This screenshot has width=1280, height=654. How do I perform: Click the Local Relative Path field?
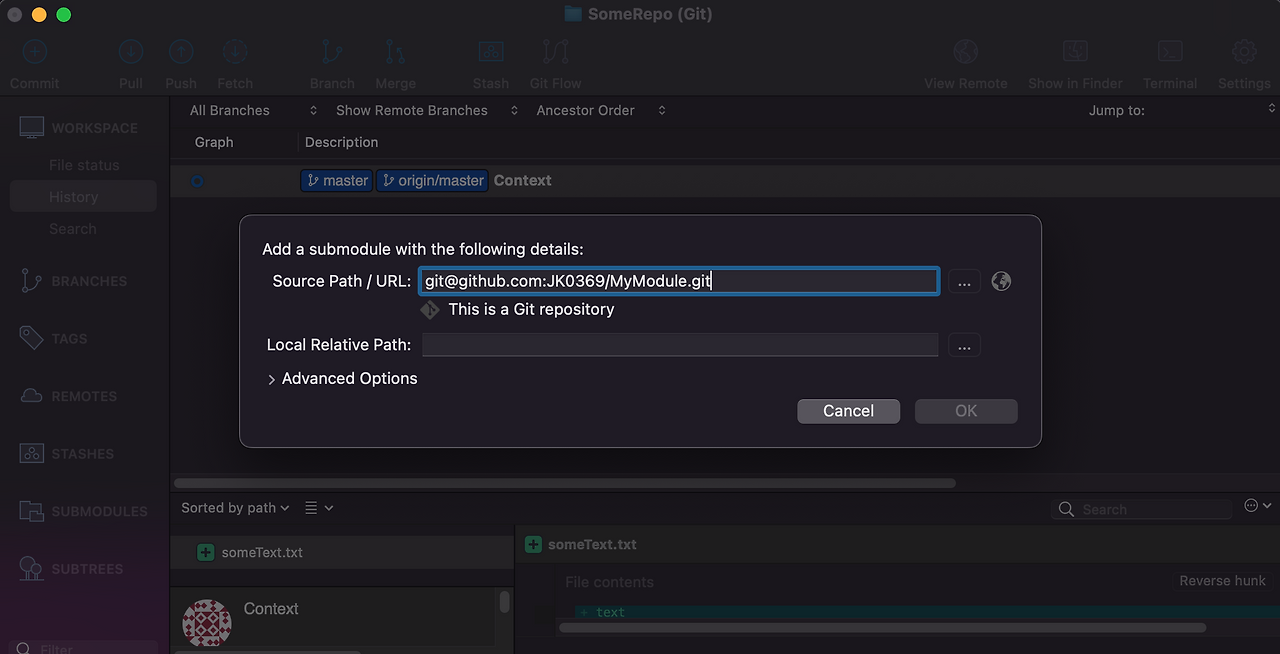(x=680, y=345)
